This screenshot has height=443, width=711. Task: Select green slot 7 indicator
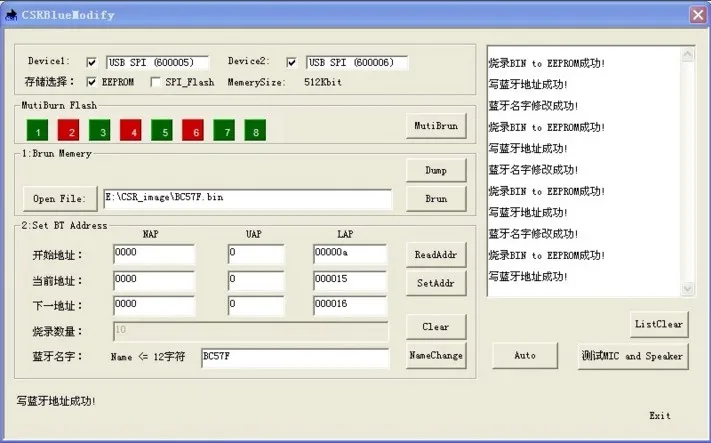(224, 130)
